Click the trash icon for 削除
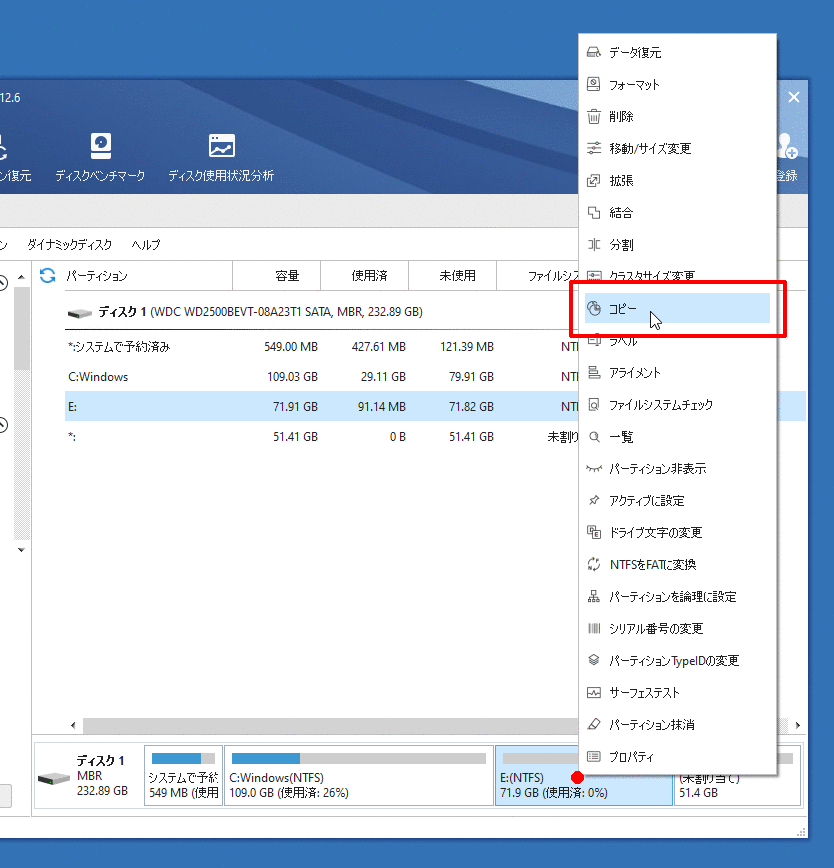This screenshot has height=868, width=834. click(x=594, y=117)
